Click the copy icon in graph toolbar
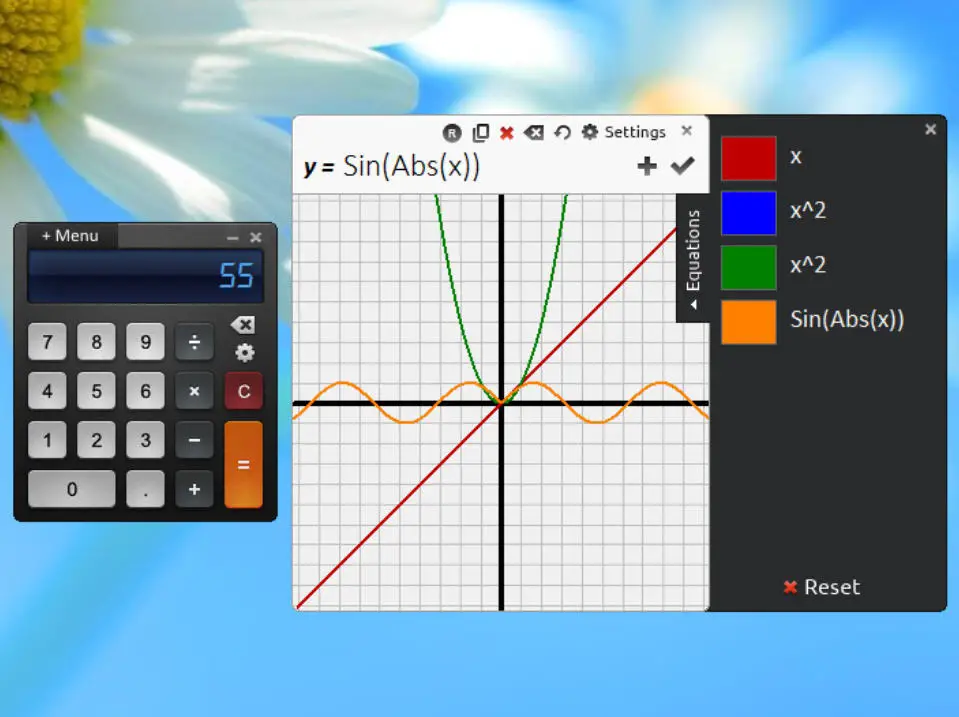The width and height of the screenshot is (959, 717). pos(481,132)
